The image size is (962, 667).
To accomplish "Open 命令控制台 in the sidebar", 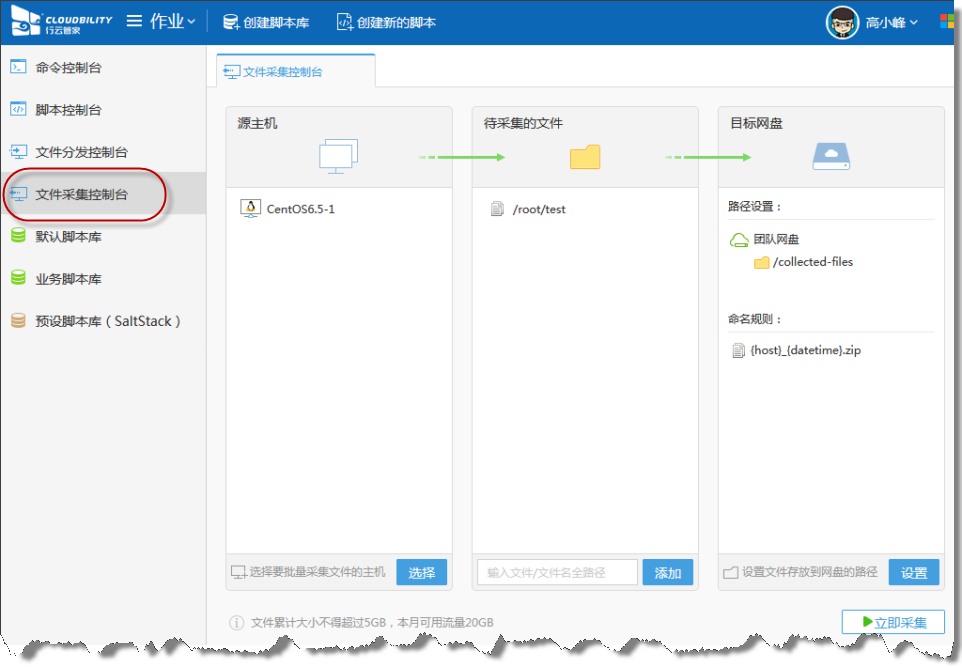I will [68, 68].
